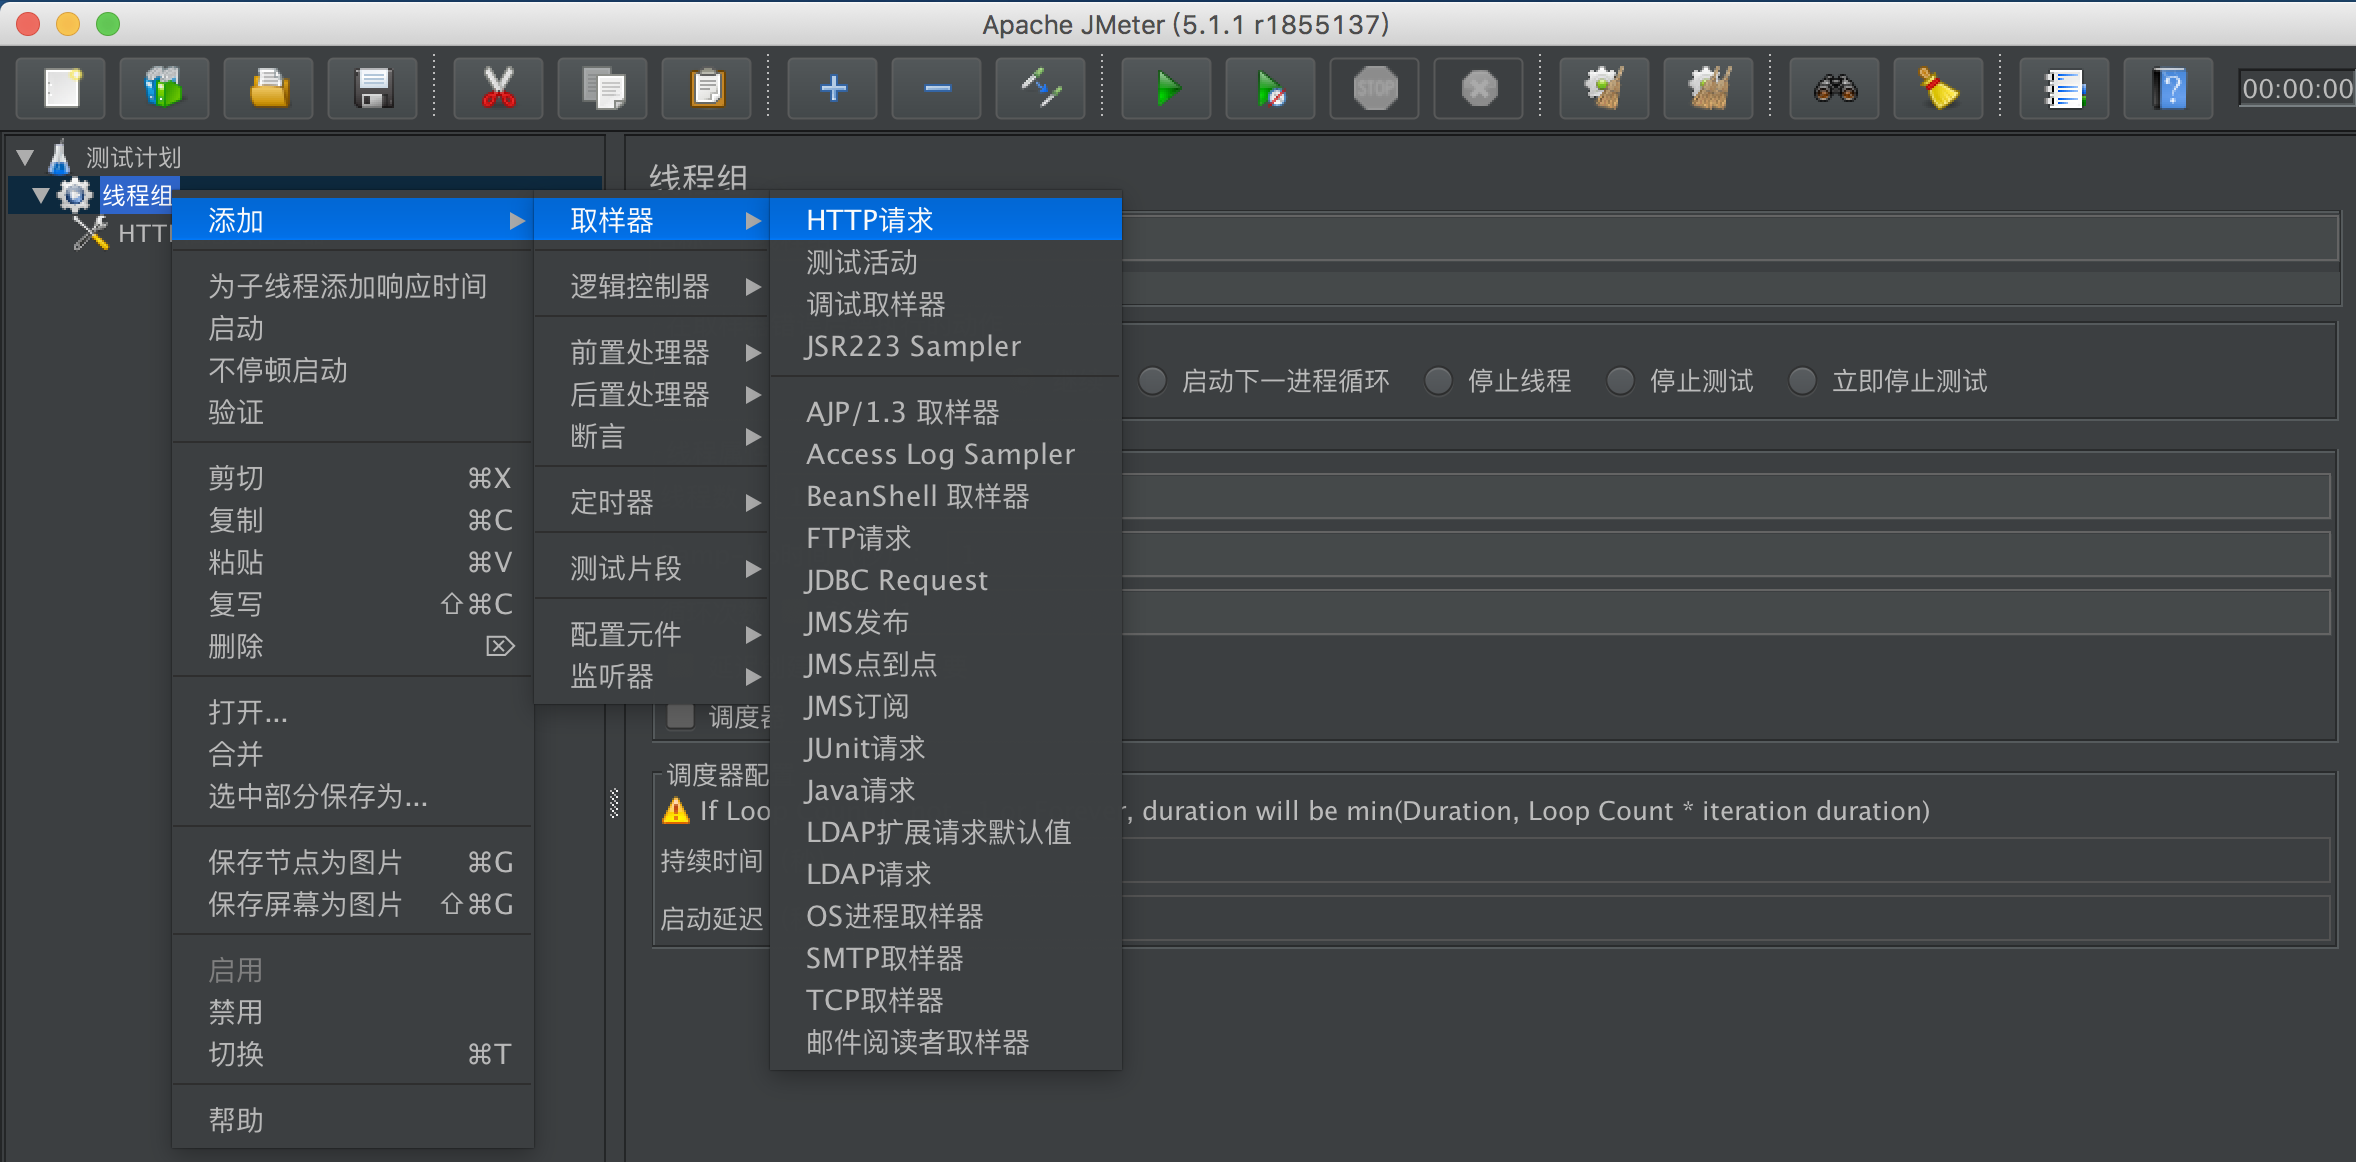Click 验证 in context menu

[353, 412]
